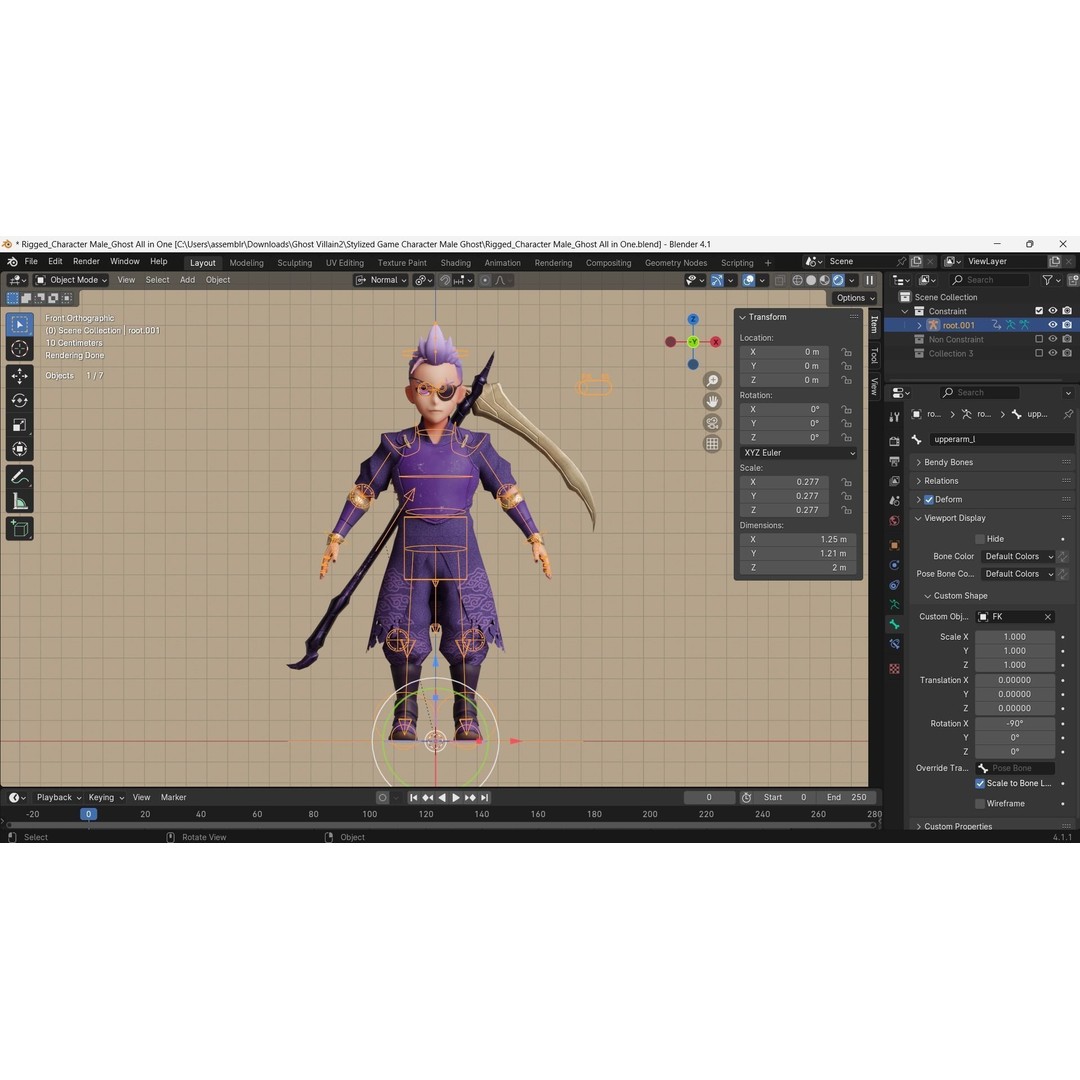
Task: Switch to the Shading workspace tab
Action: [456, 262]
